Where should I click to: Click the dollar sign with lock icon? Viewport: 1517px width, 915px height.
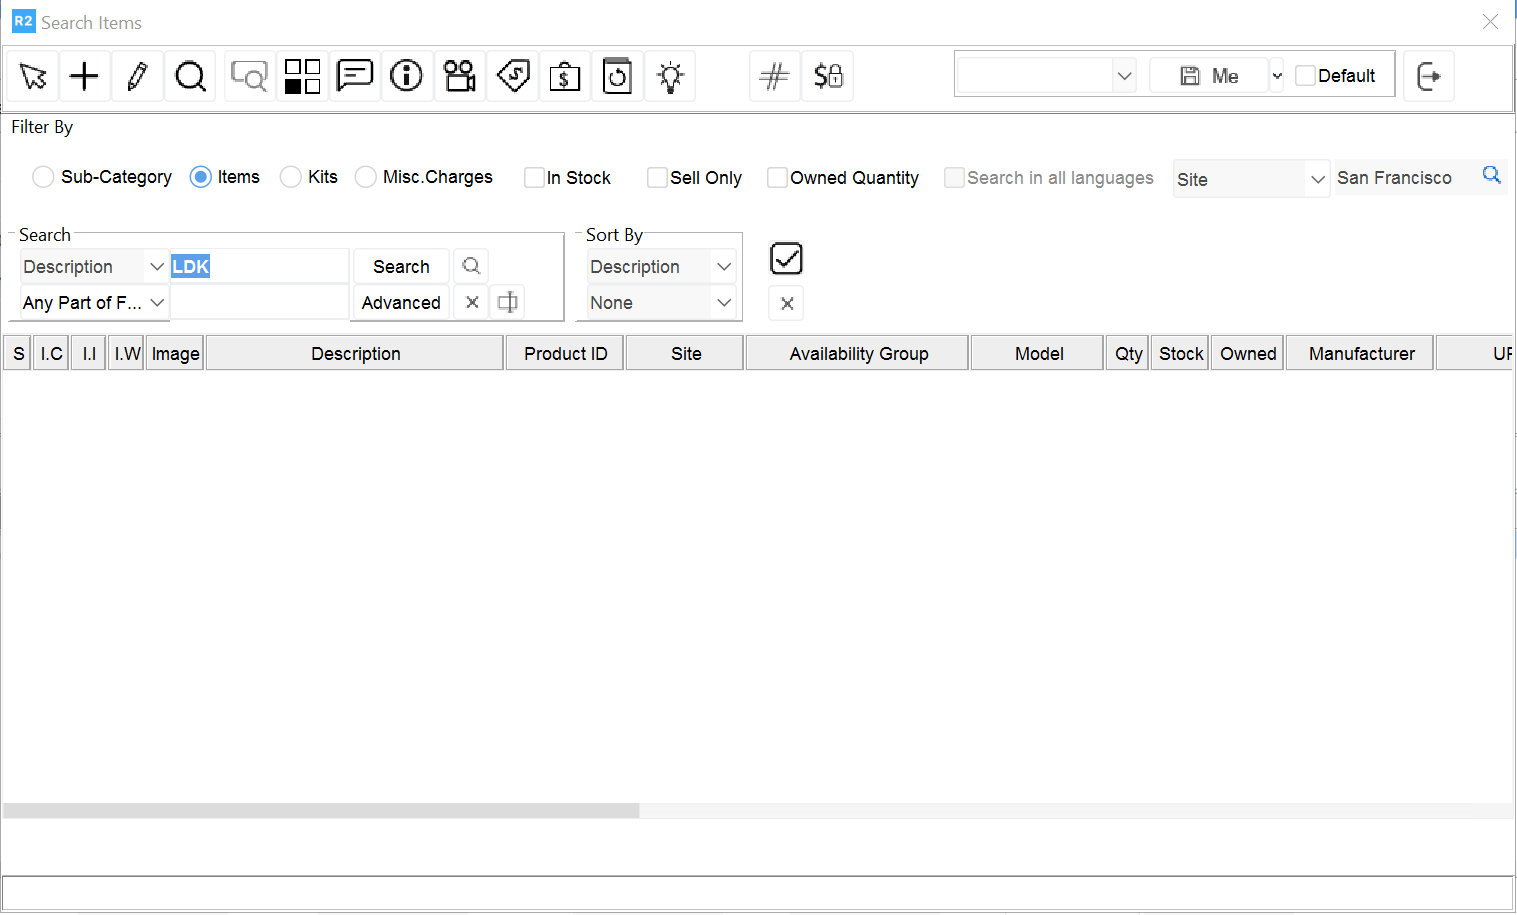(828, 76)
